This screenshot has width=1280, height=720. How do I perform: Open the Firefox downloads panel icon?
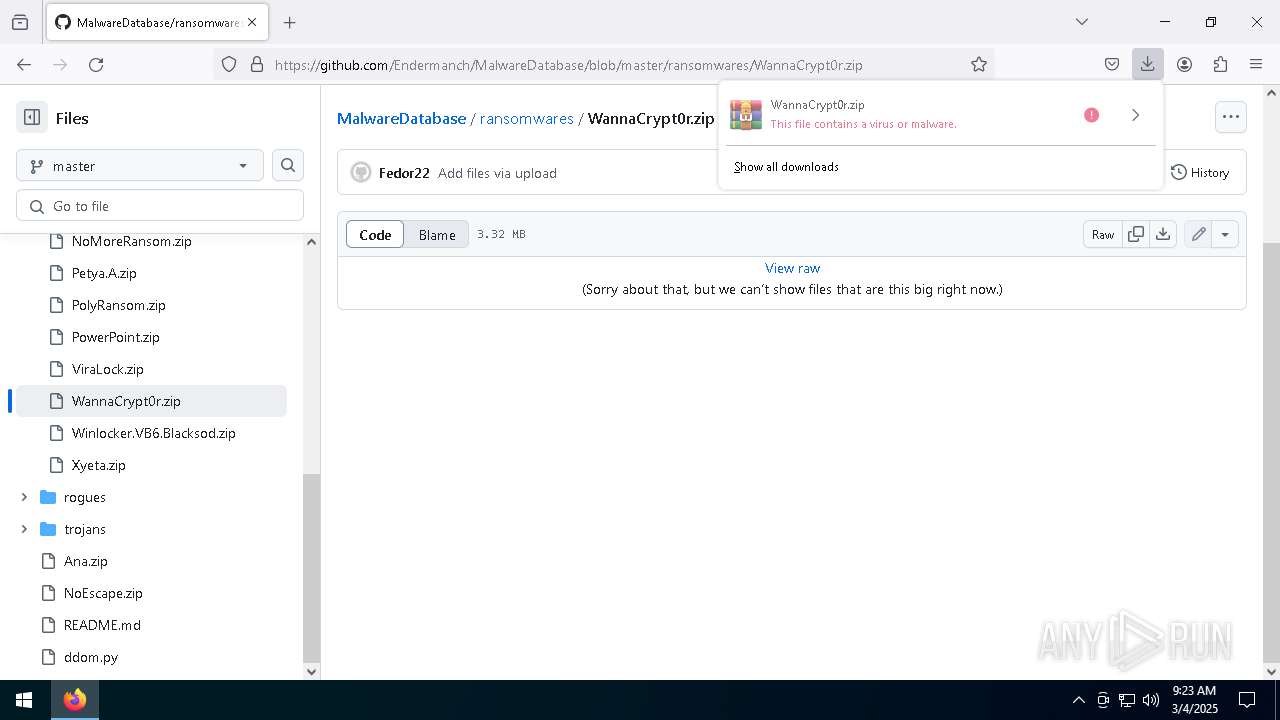click(1147, 64)
